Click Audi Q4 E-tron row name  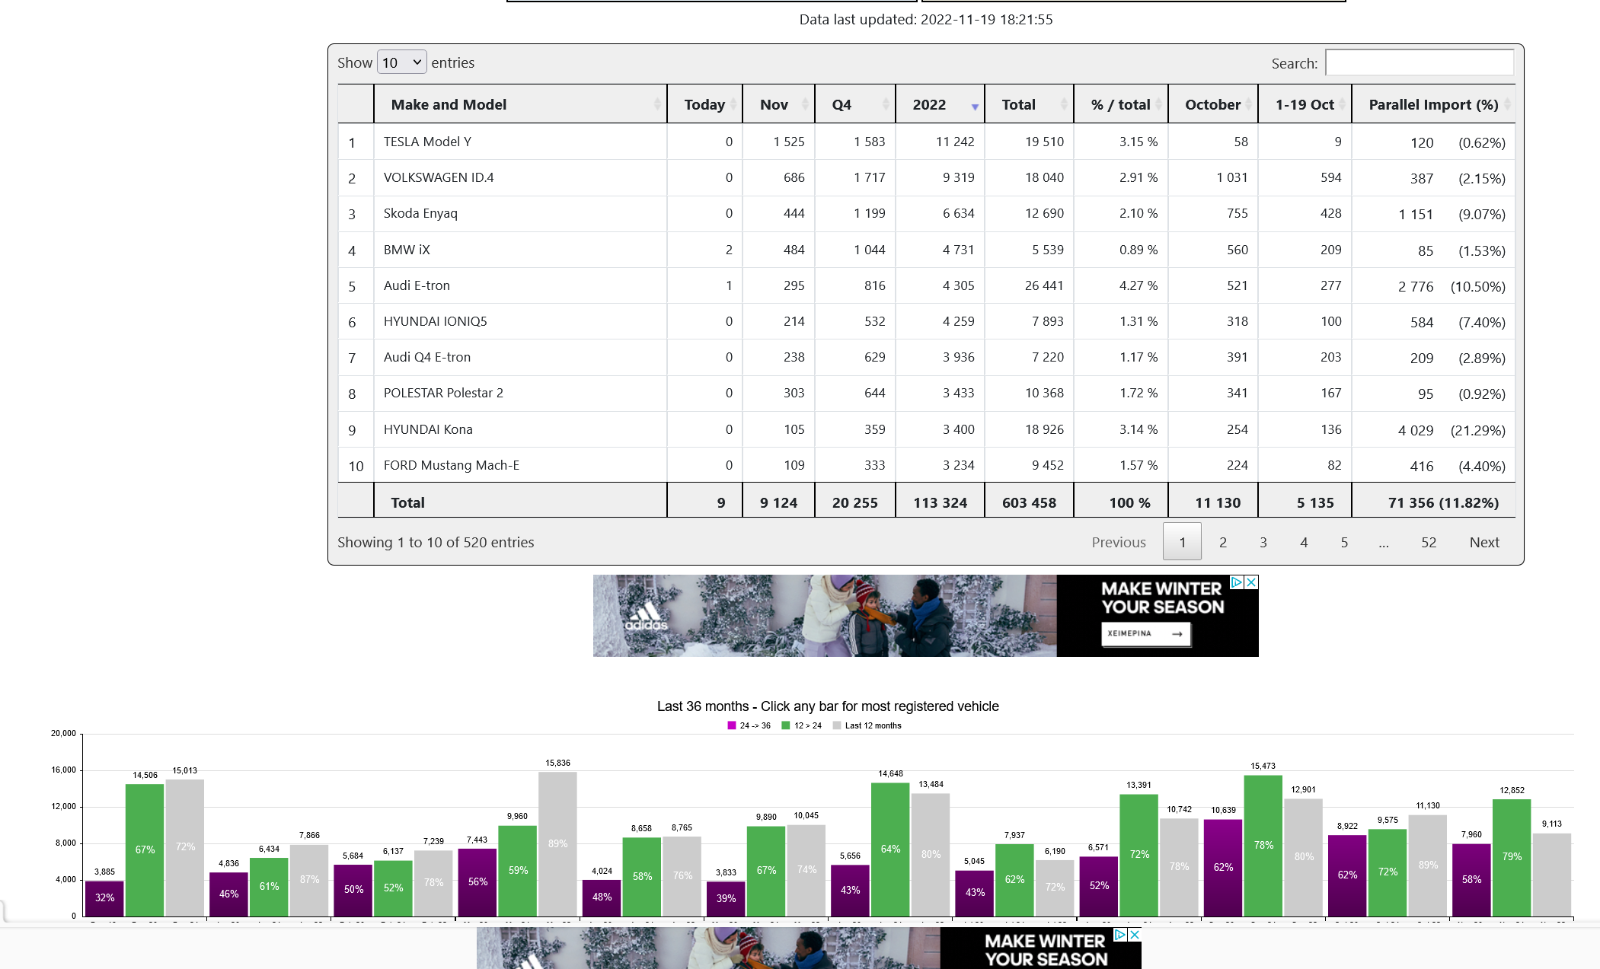tap(427, 357)
